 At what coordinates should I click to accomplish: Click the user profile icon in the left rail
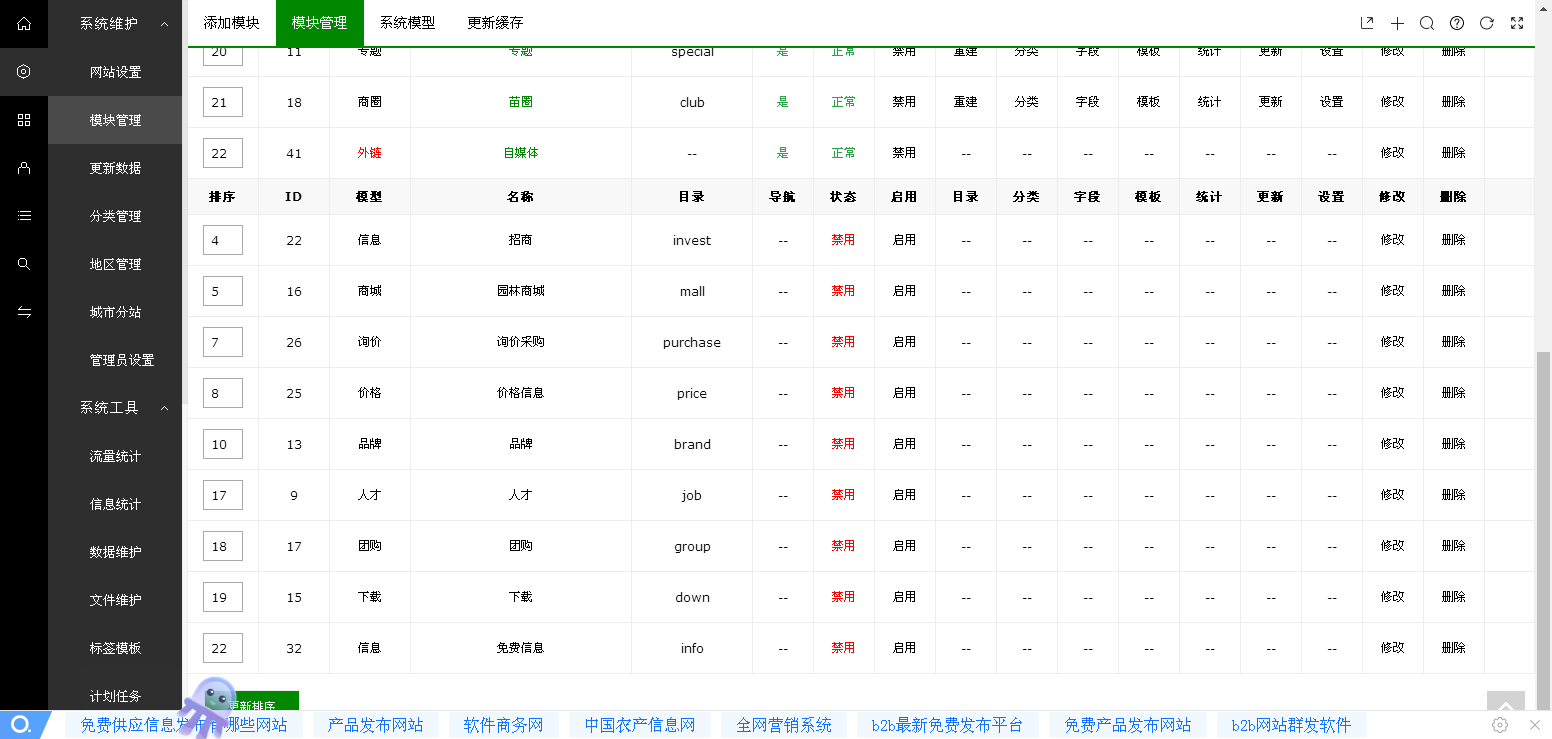click(24, 168)
